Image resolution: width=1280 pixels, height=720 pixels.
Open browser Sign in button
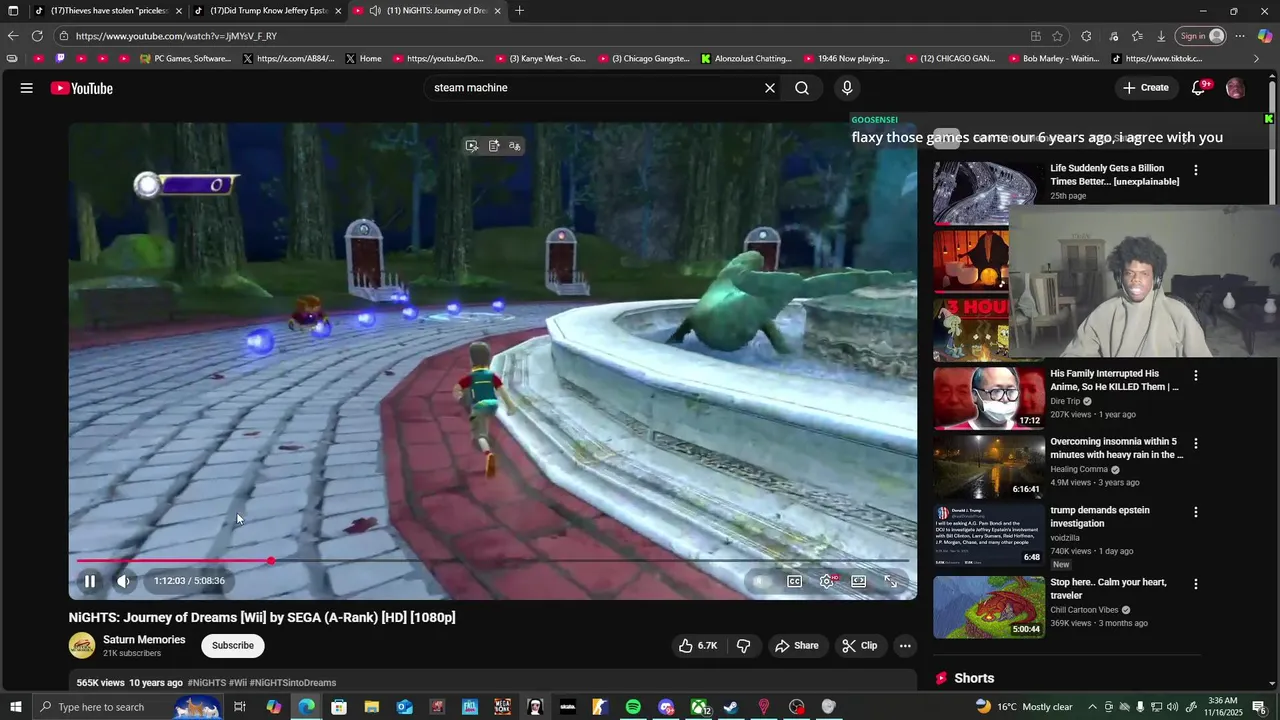[1202, 36]
